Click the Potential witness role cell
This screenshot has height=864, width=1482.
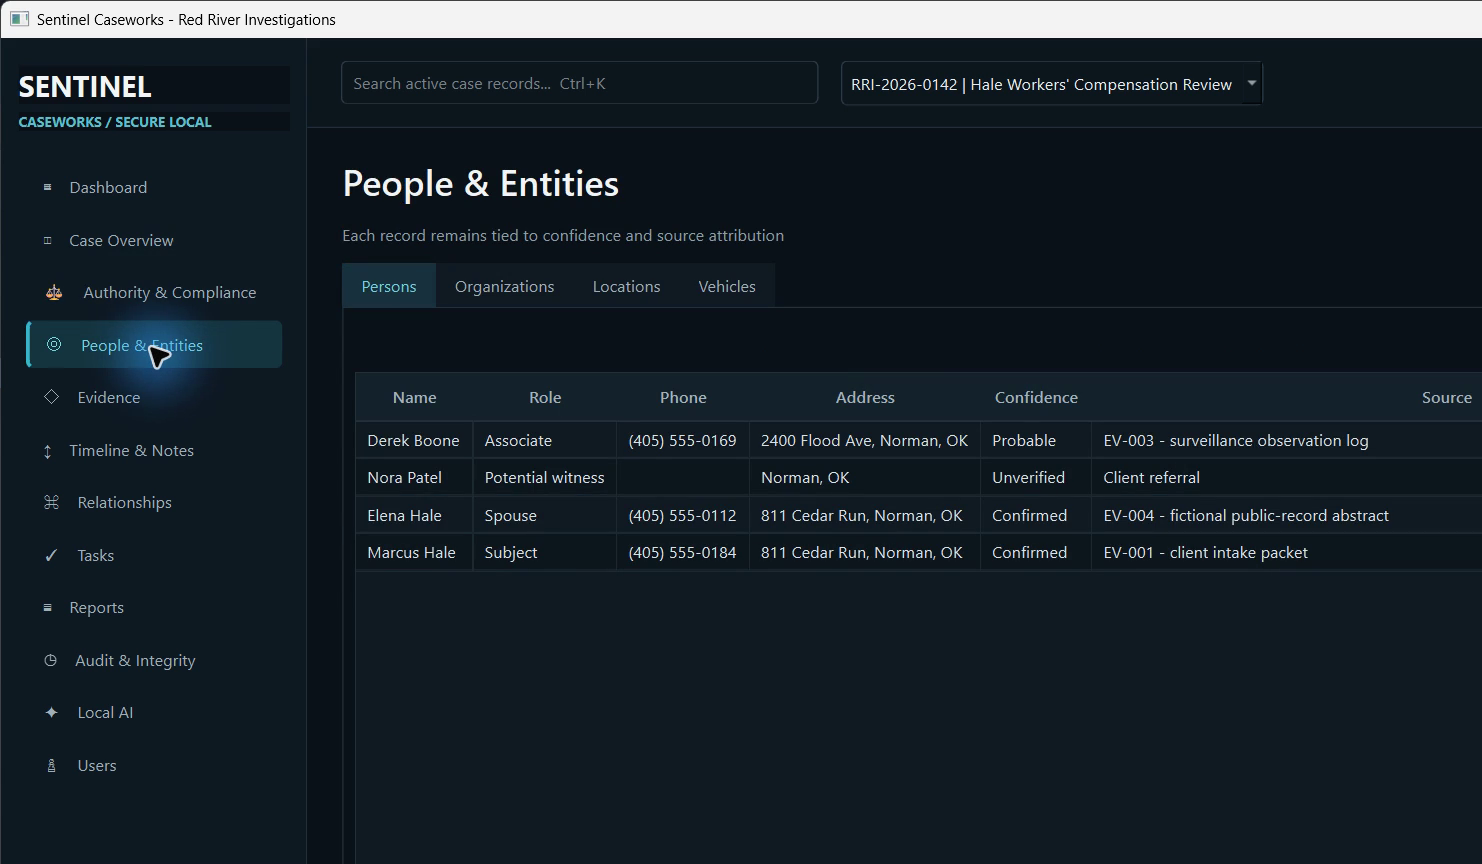(545, 477)
